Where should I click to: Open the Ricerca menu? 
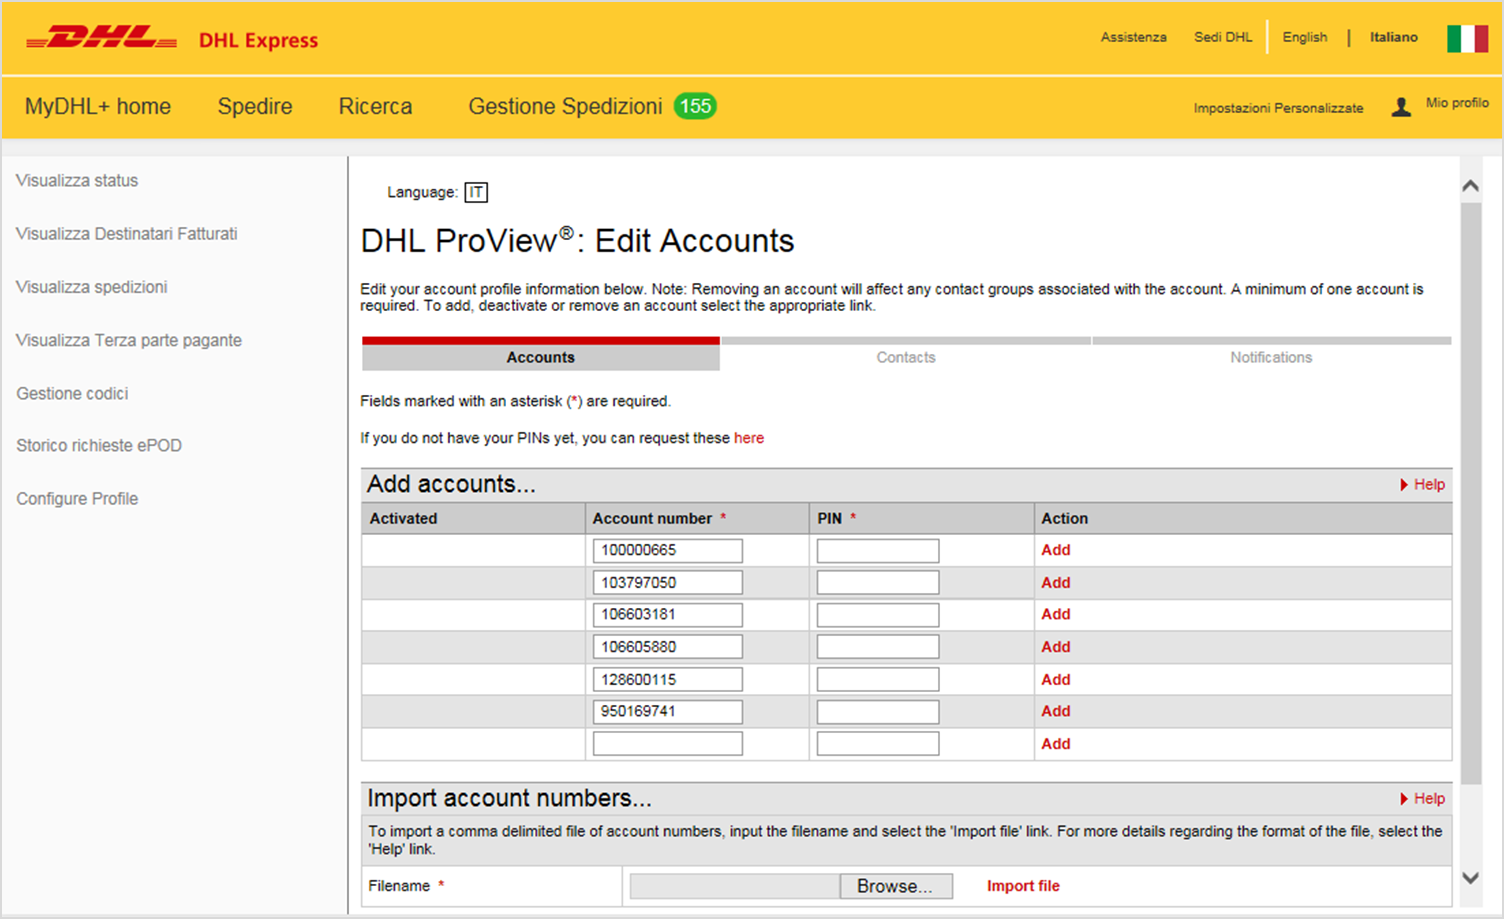pyautogui.click(x=375, y=106)
